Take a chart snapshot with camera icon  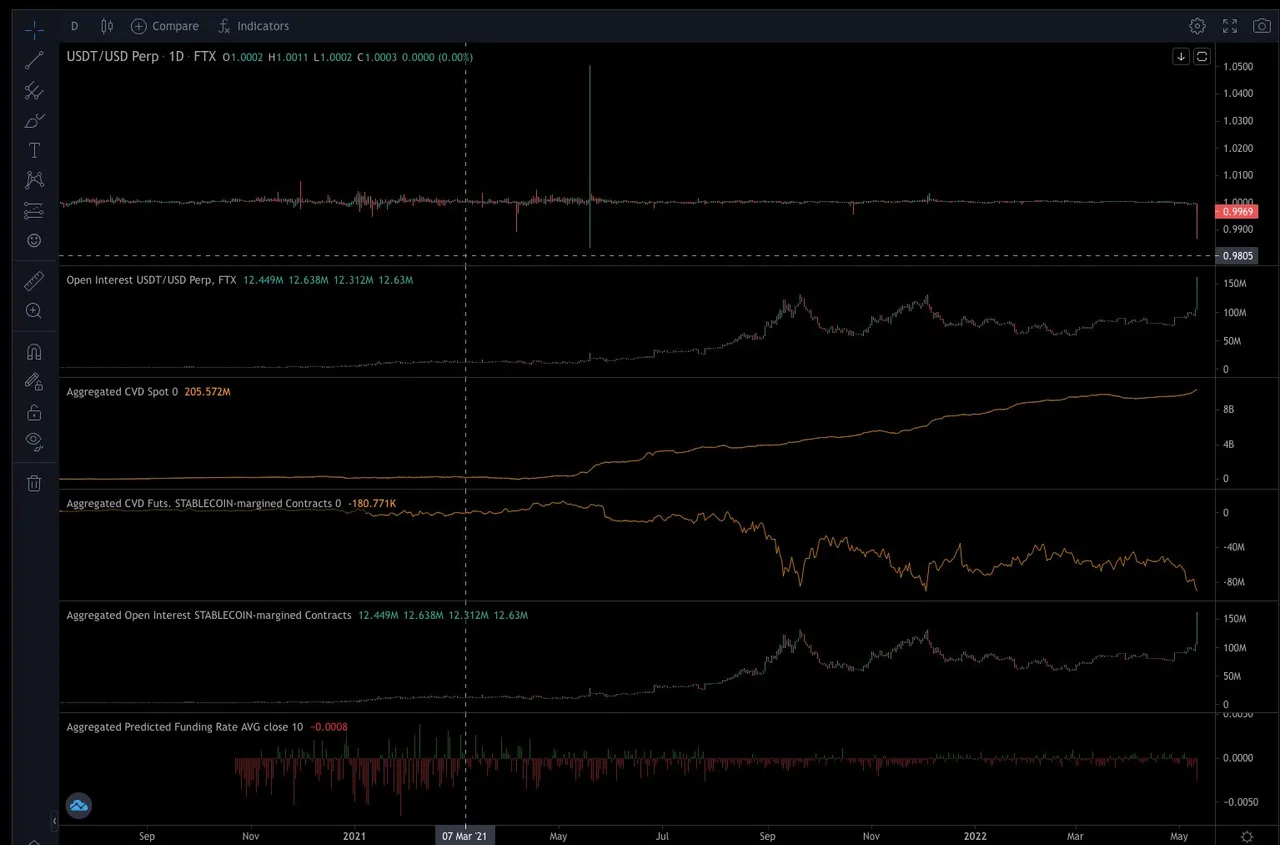tap(1262, 26)
